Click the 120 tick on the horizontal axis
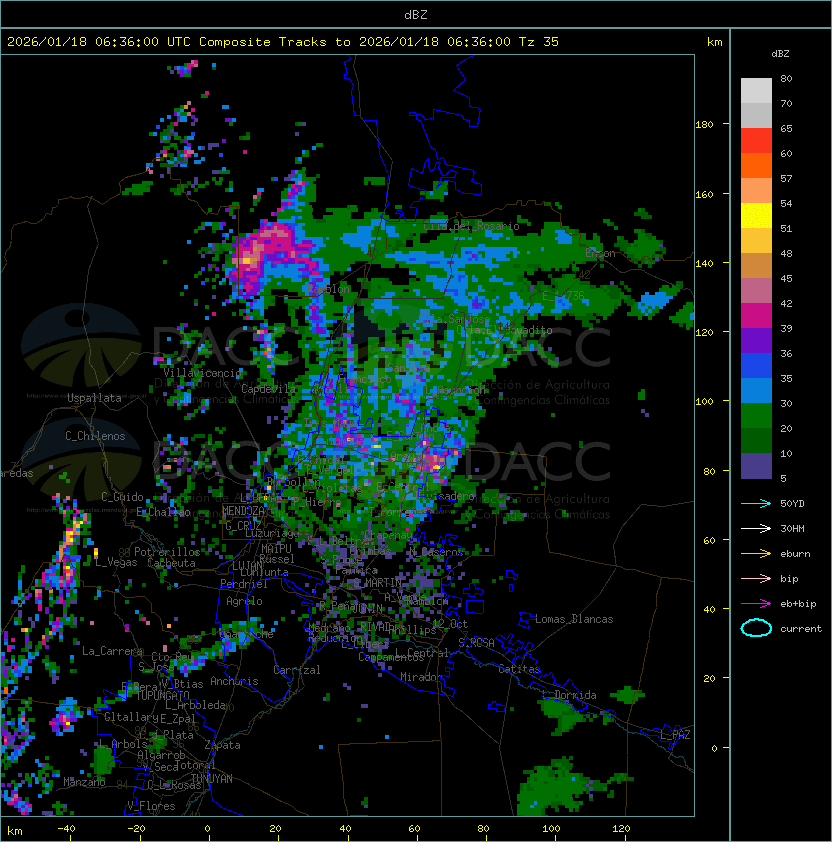Image resolution: width=832 pixels, height=842 pixels. [621, 829]
